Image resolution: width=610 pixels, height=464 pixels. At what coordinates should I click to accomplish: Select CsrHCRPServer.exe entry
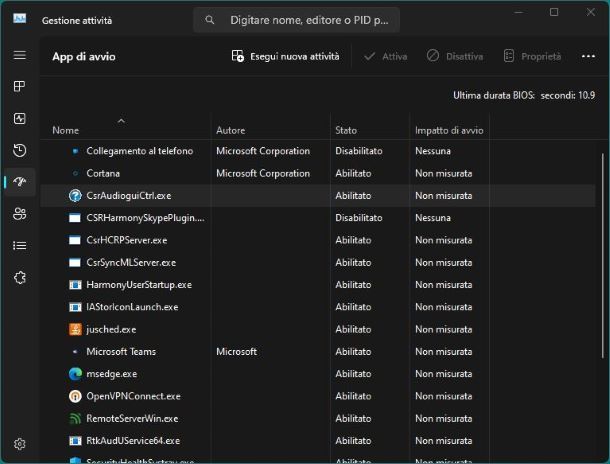[126, 240]
